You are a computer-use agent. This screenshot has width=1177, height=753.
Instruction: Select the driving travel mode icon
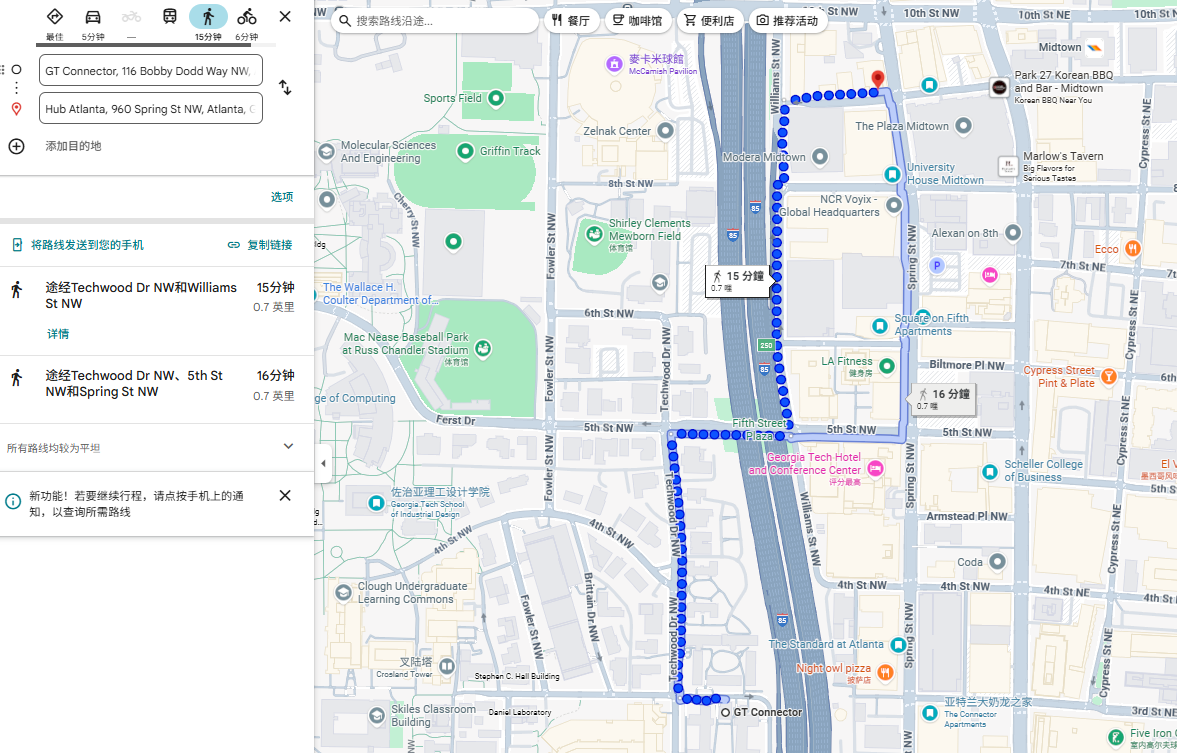(x=93, y=17)
